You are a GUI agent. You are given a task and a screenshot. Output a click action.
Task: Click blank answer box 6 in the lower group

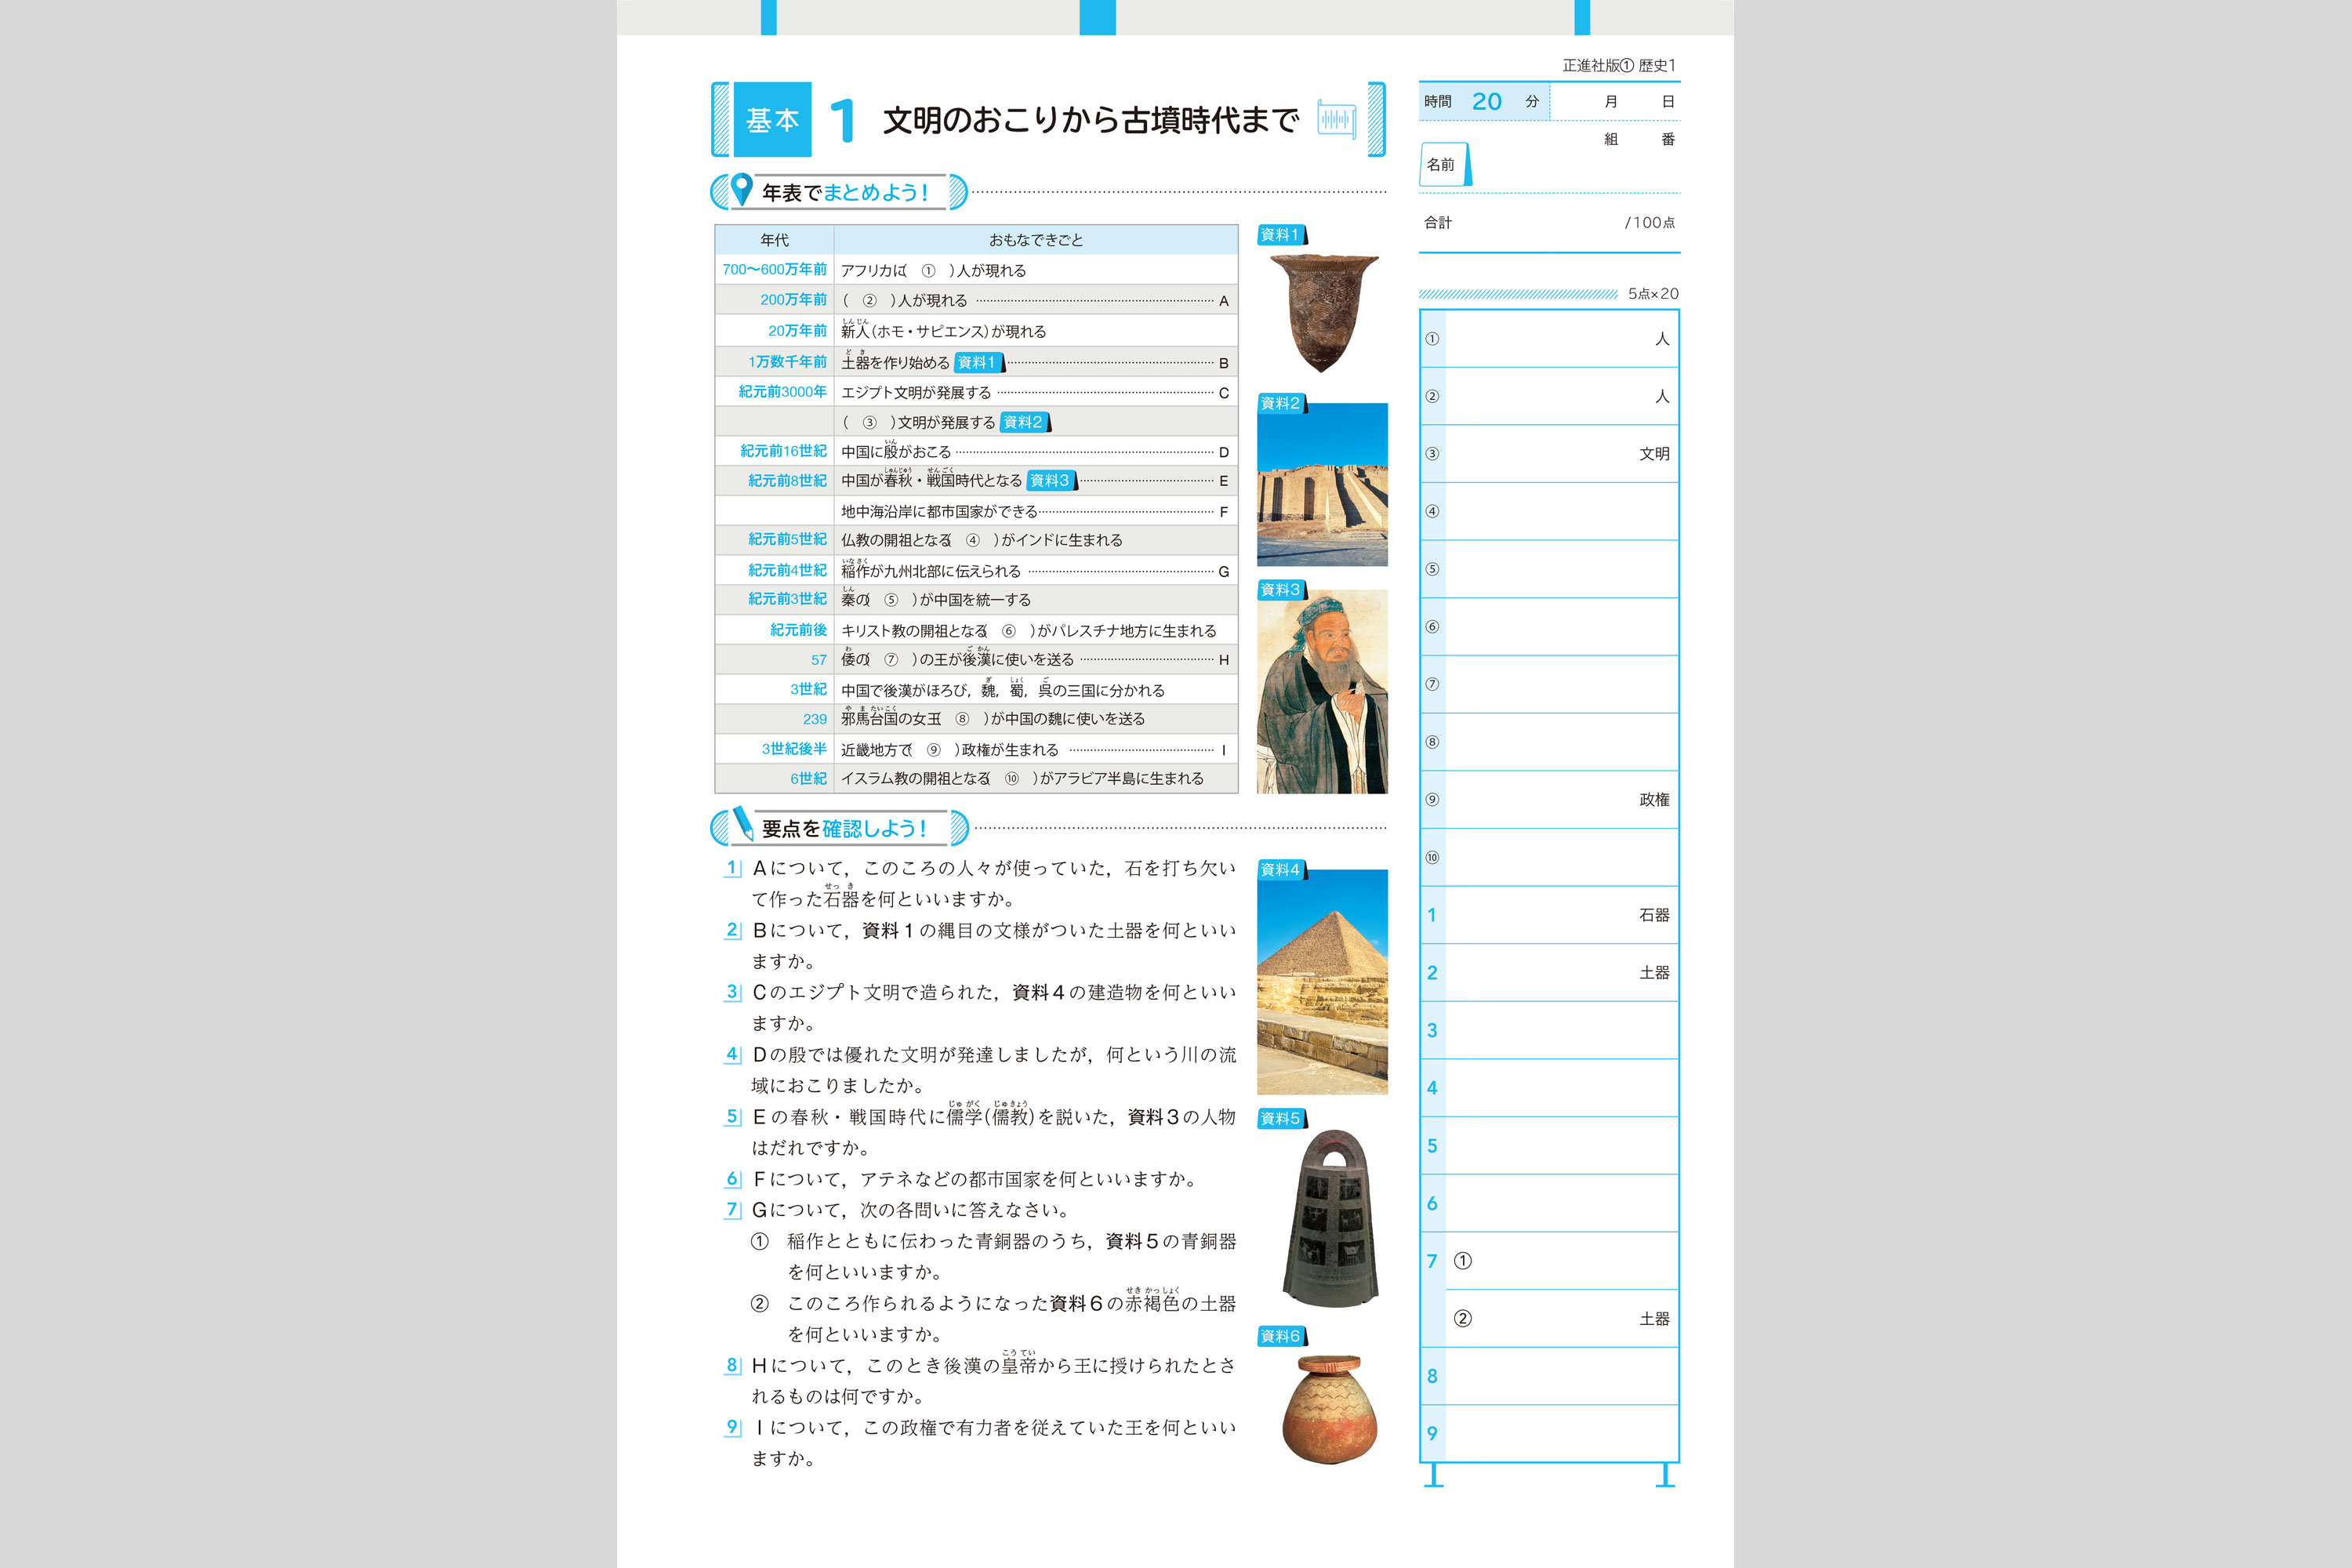(1561, 1203)
